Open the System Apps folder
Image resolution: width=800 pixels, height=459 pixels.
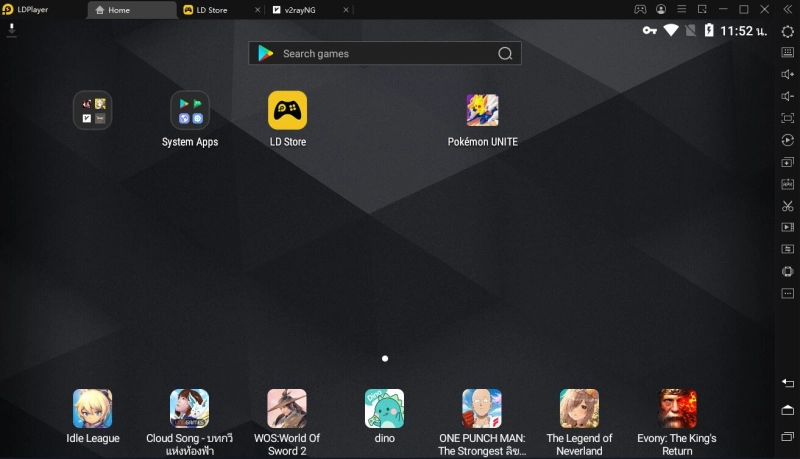pos(190,110)
